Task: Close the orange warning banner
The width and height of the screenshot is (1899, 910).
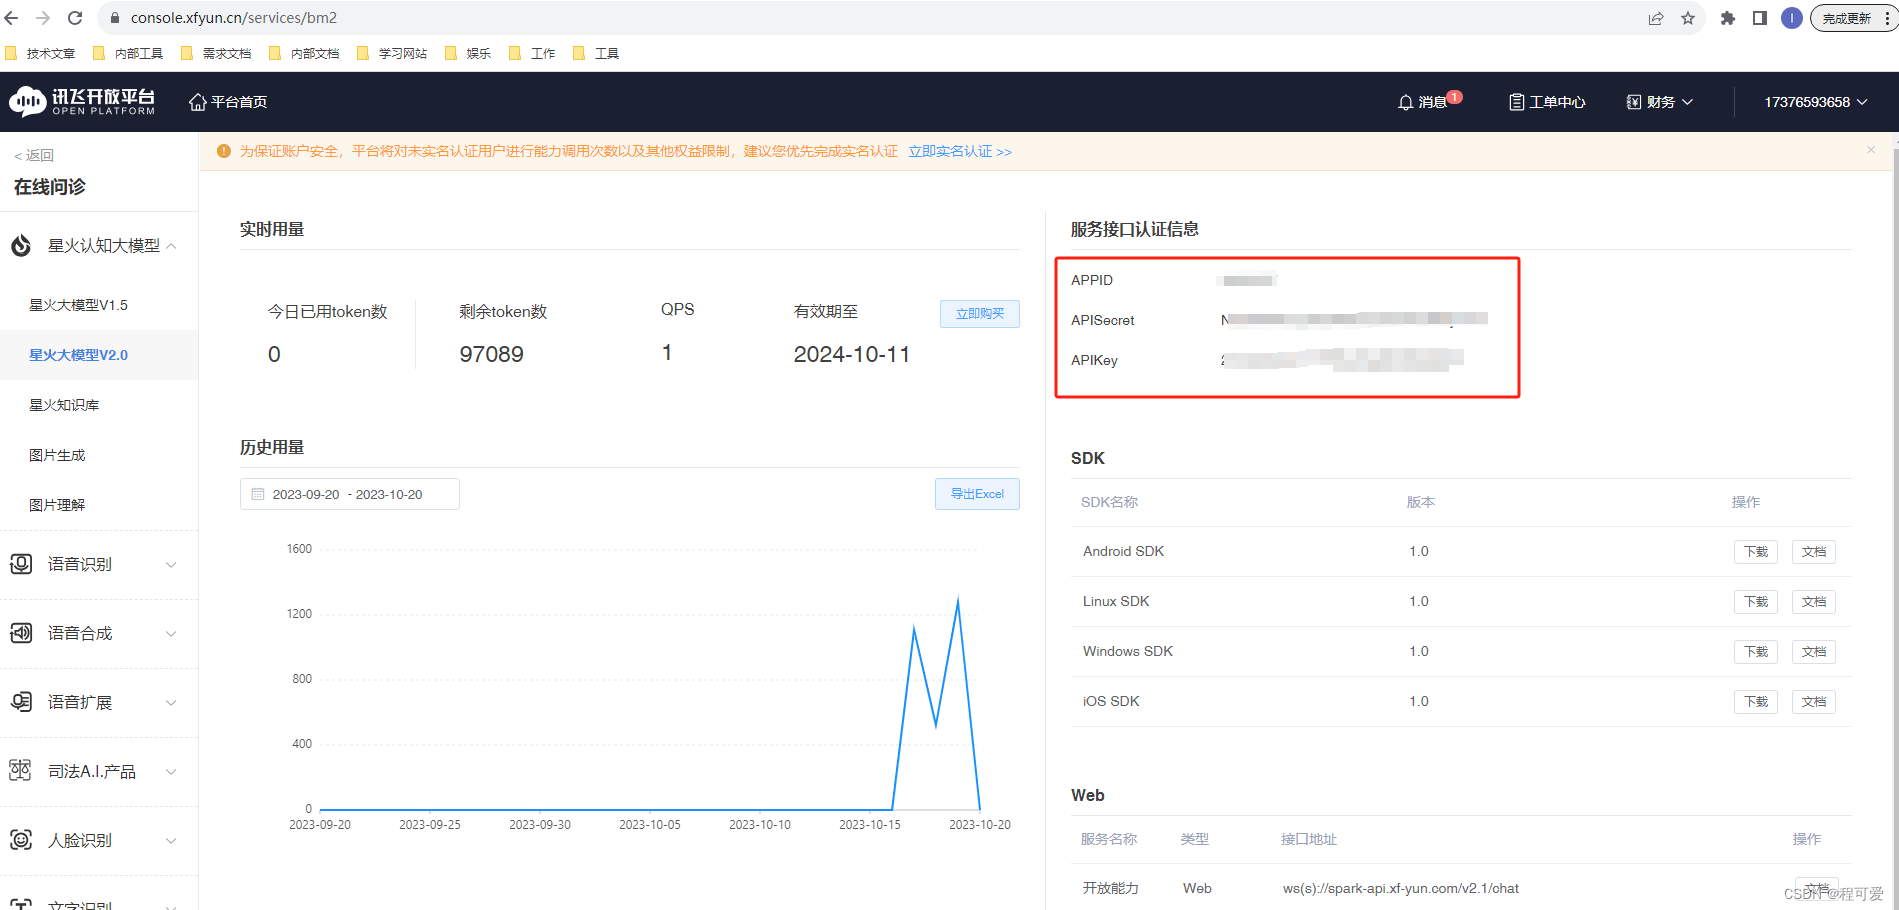Action: point(1871,150)
